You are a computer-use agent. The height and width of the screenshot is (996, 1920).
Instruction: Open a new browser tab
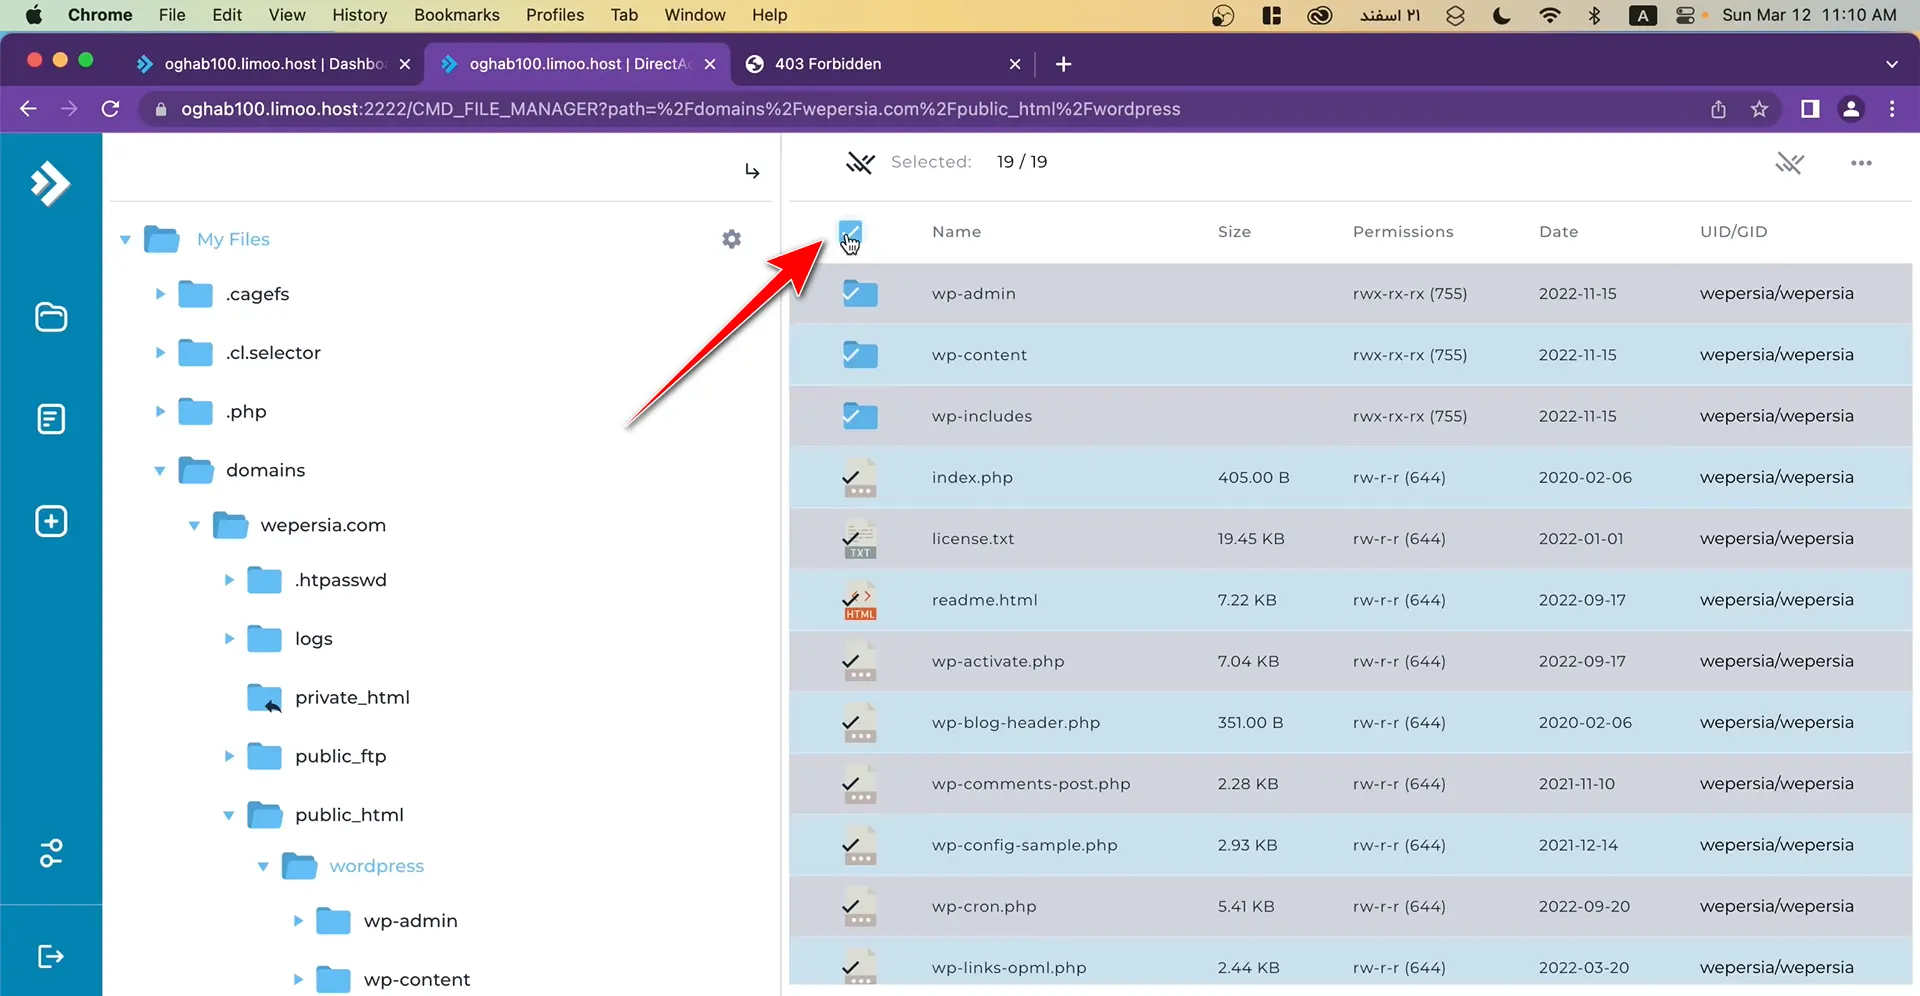click(1064, 64)
